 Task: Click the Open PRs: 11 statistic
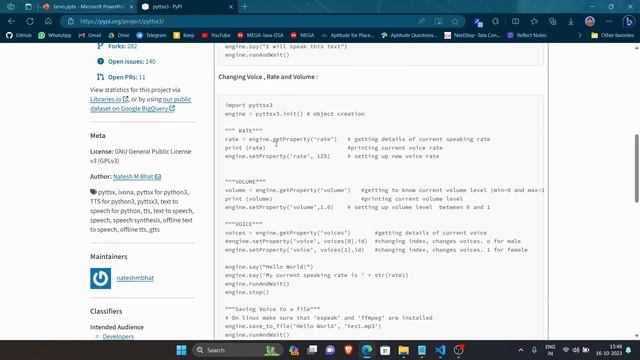(x=121, y=77)
